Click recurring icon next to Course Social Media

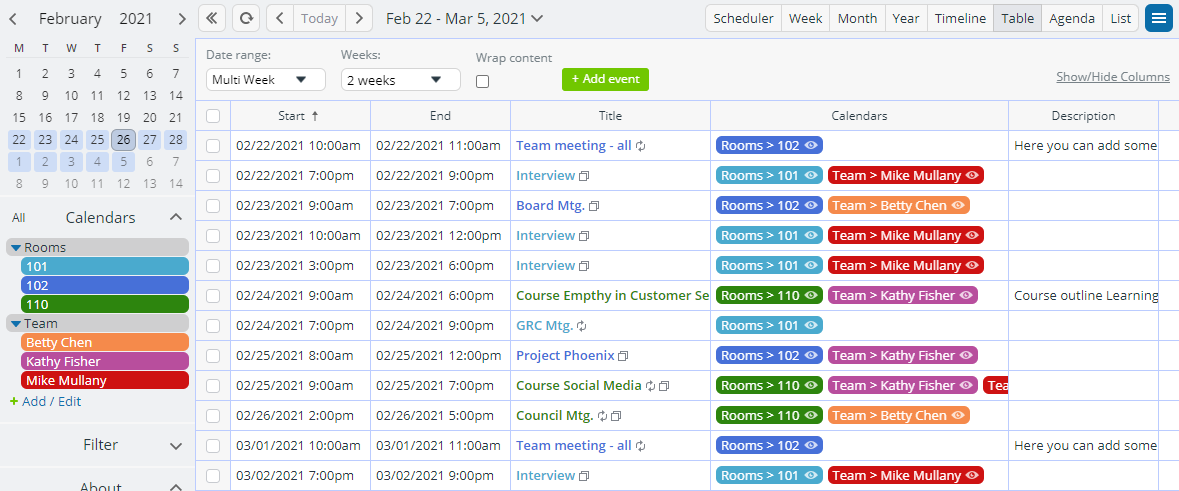pyautogui.click(x=650, y=386)
